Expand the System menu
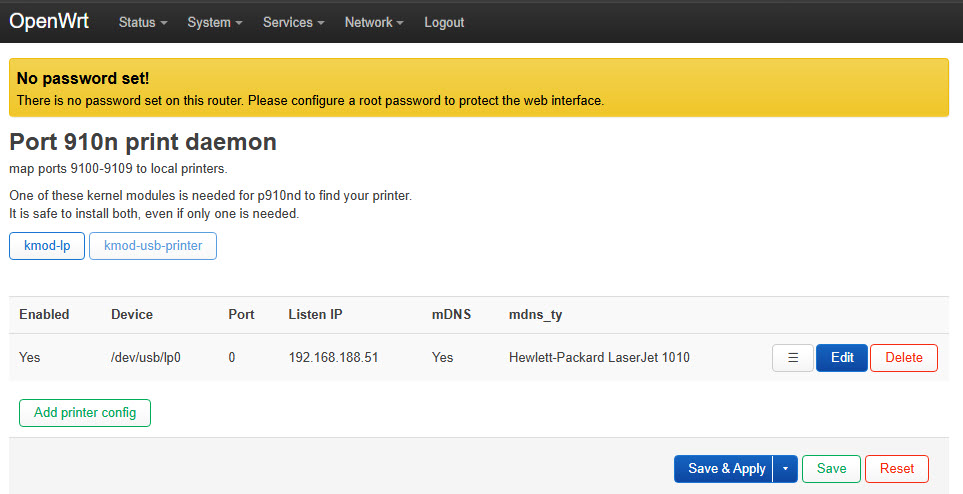963x494 pixels. coord(214,22)
